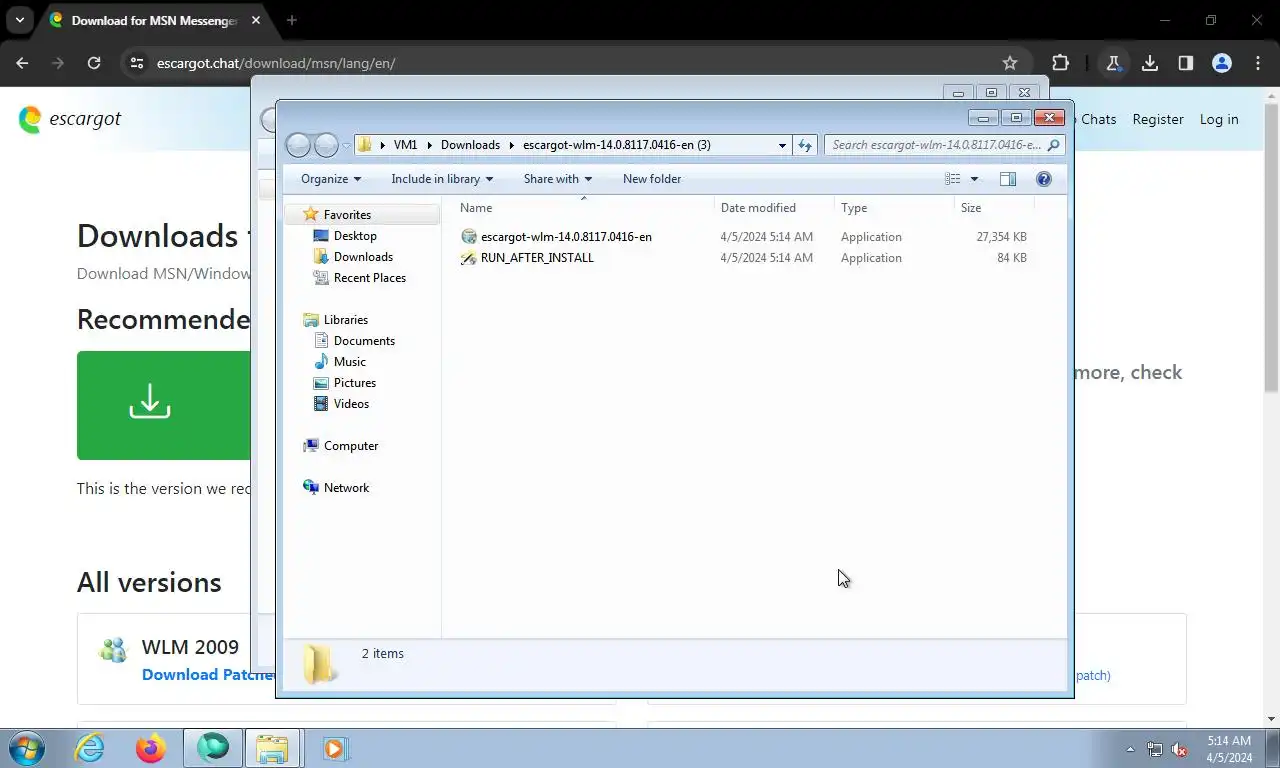Open Chrome extensions puzzle icon
Screen dimensions: 1280x768
1060,63
